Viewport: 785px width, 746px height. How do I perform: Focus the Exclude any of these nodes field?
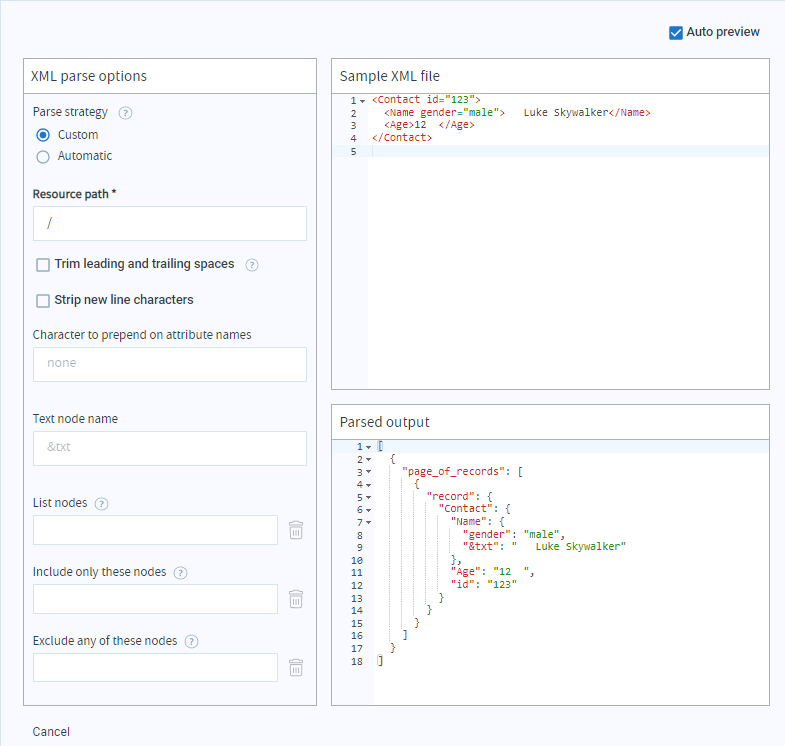click(x=155, y=667)
